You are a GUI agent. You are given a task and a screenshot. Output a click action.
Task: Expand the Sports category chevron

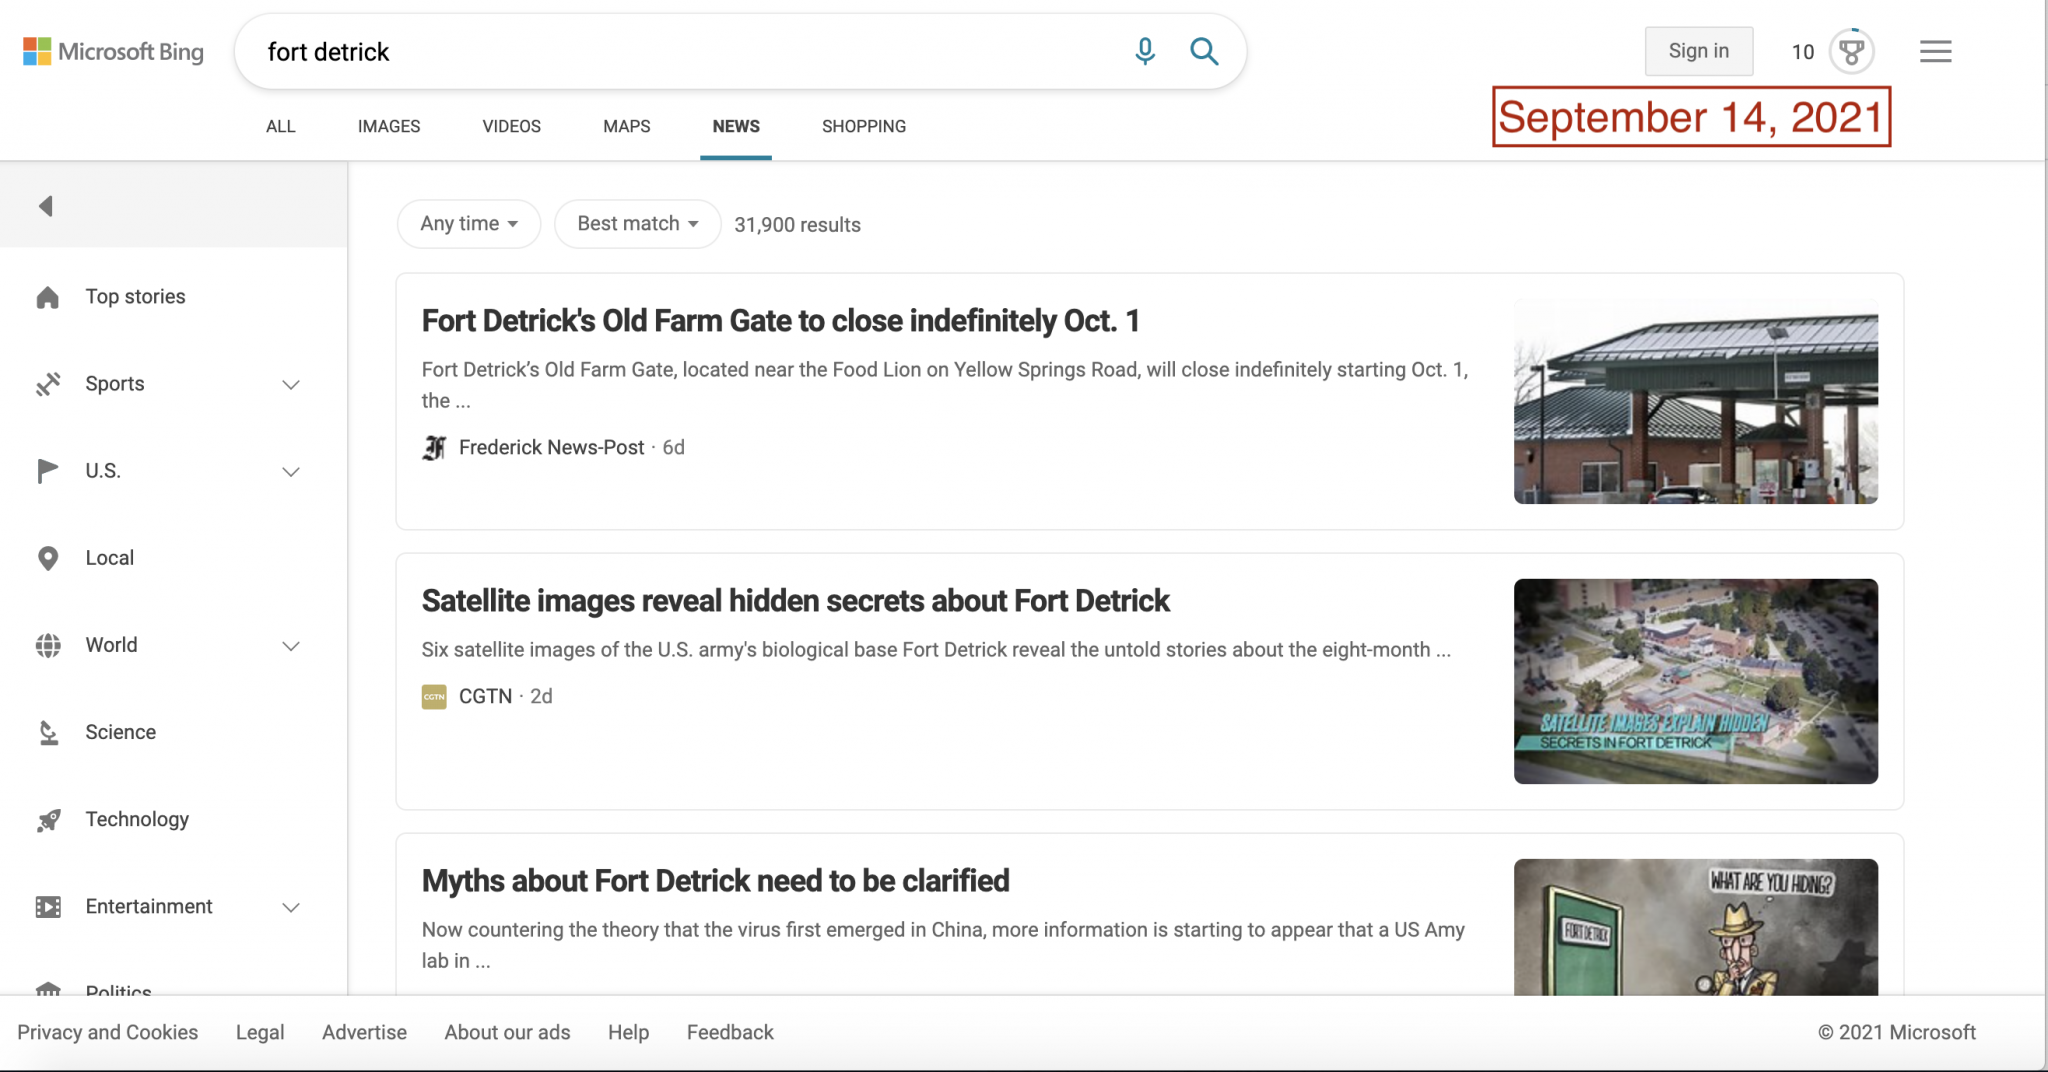[x=291, y=385]
